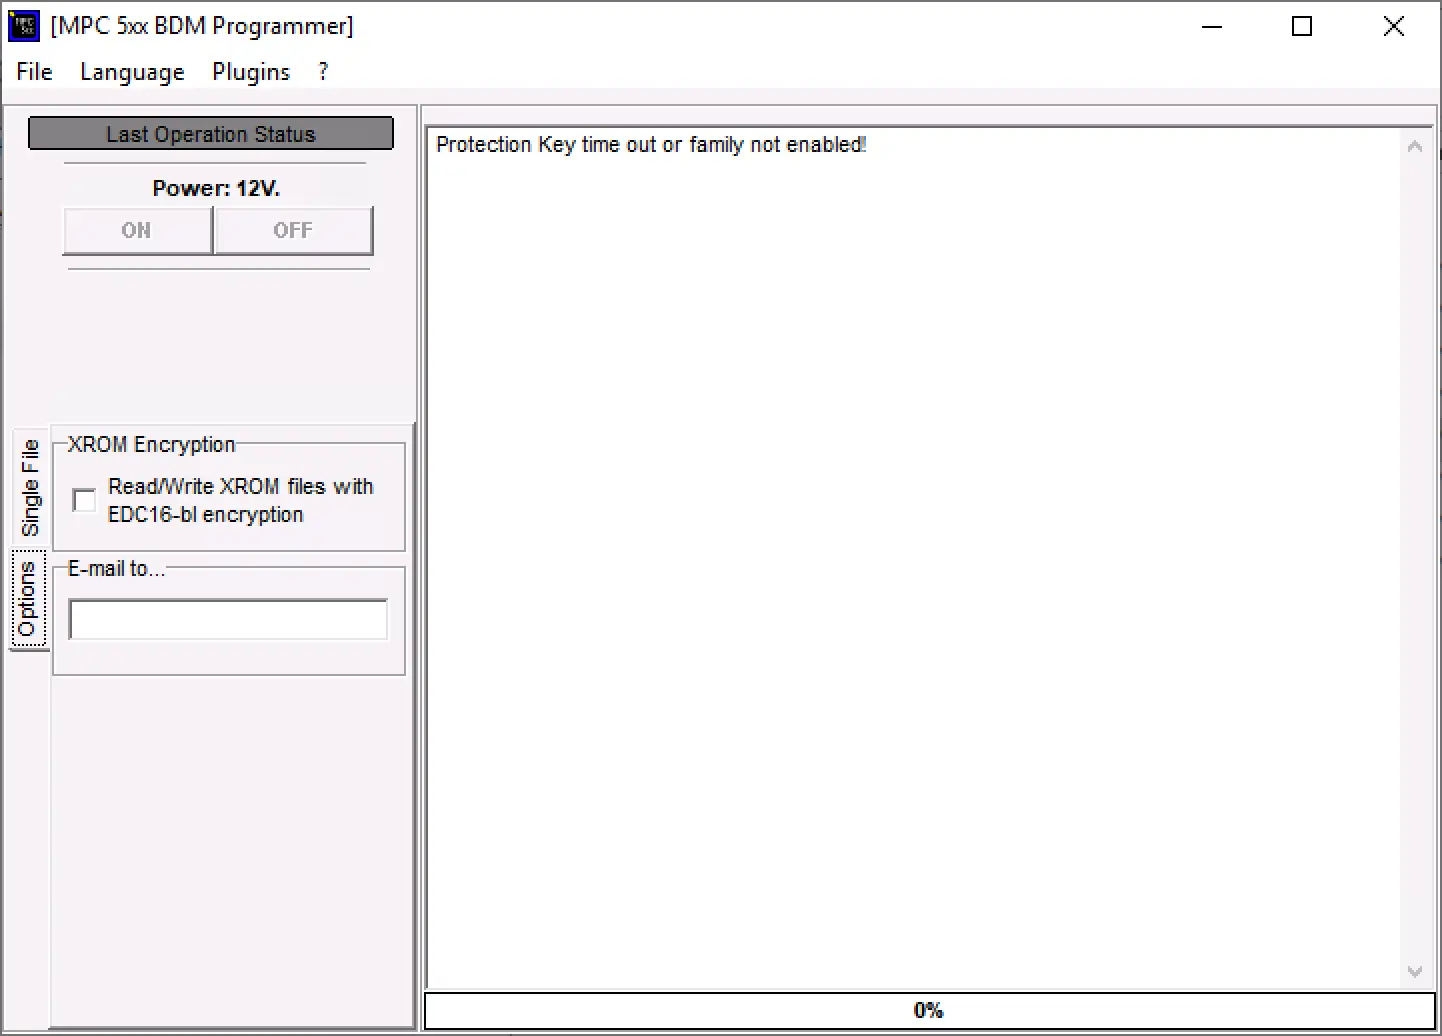Switch to the Single File tab
This screenshot has width=1442, height=1036.
30,487
